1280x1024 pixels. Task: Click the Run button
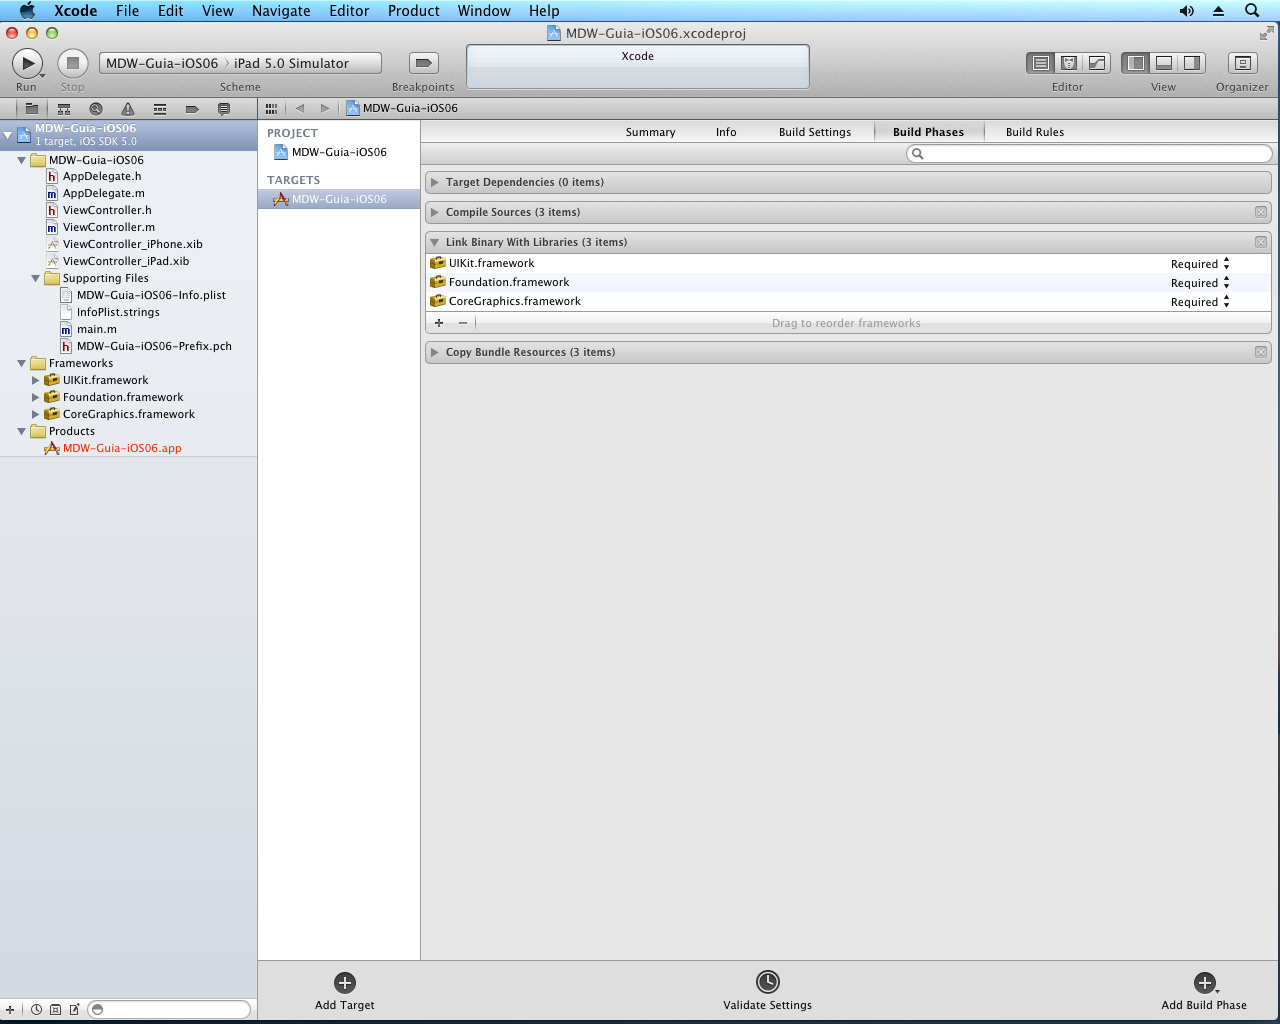tap(27, 63)
